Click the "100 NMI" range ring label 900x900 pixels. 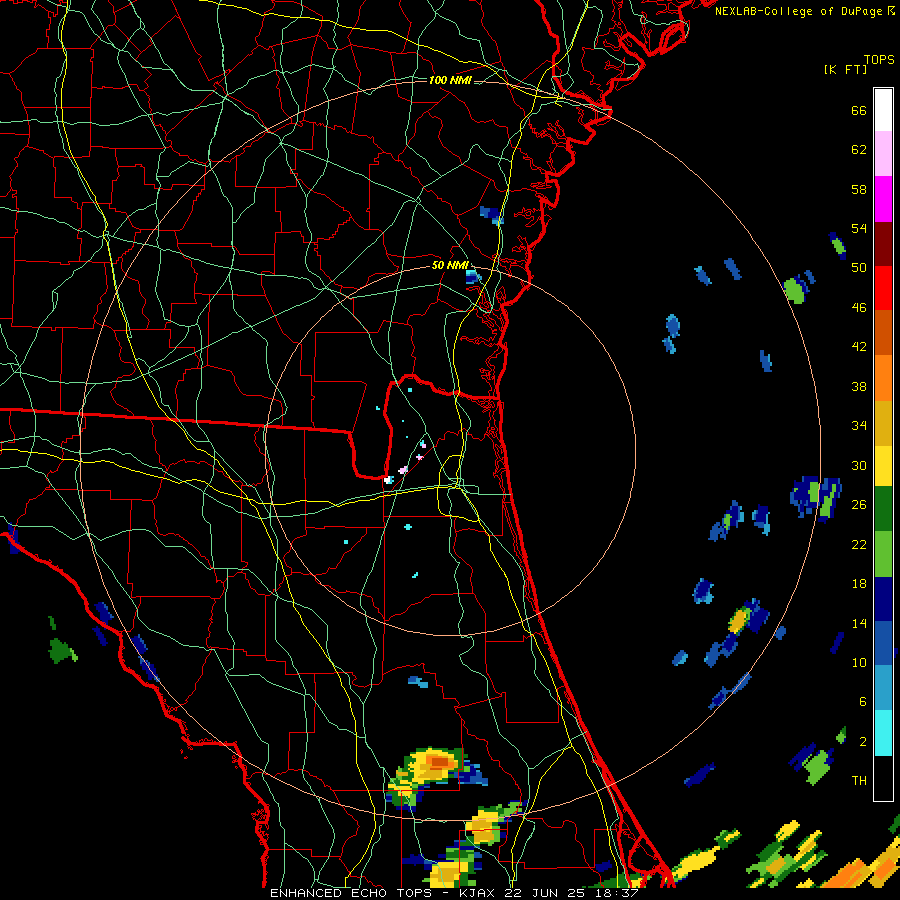coord(450,80)
